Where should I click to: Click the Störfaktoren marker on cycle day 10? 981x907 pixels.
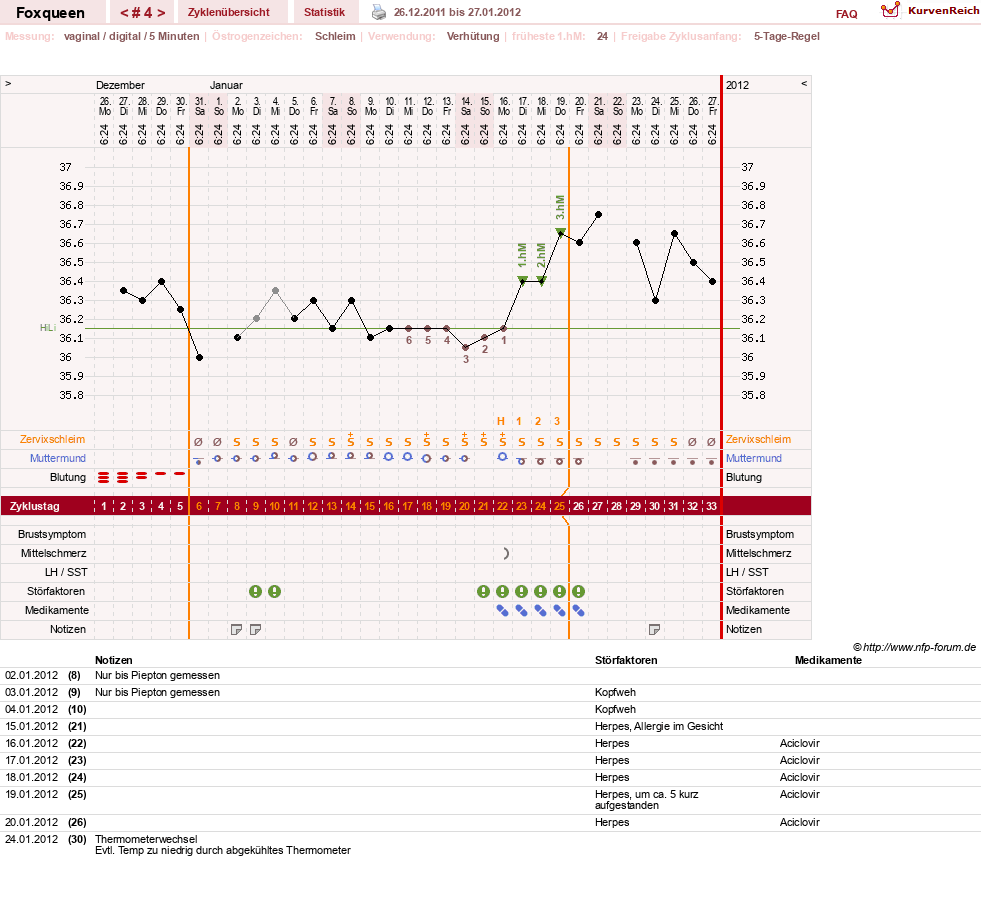click(x=275, y=591)
